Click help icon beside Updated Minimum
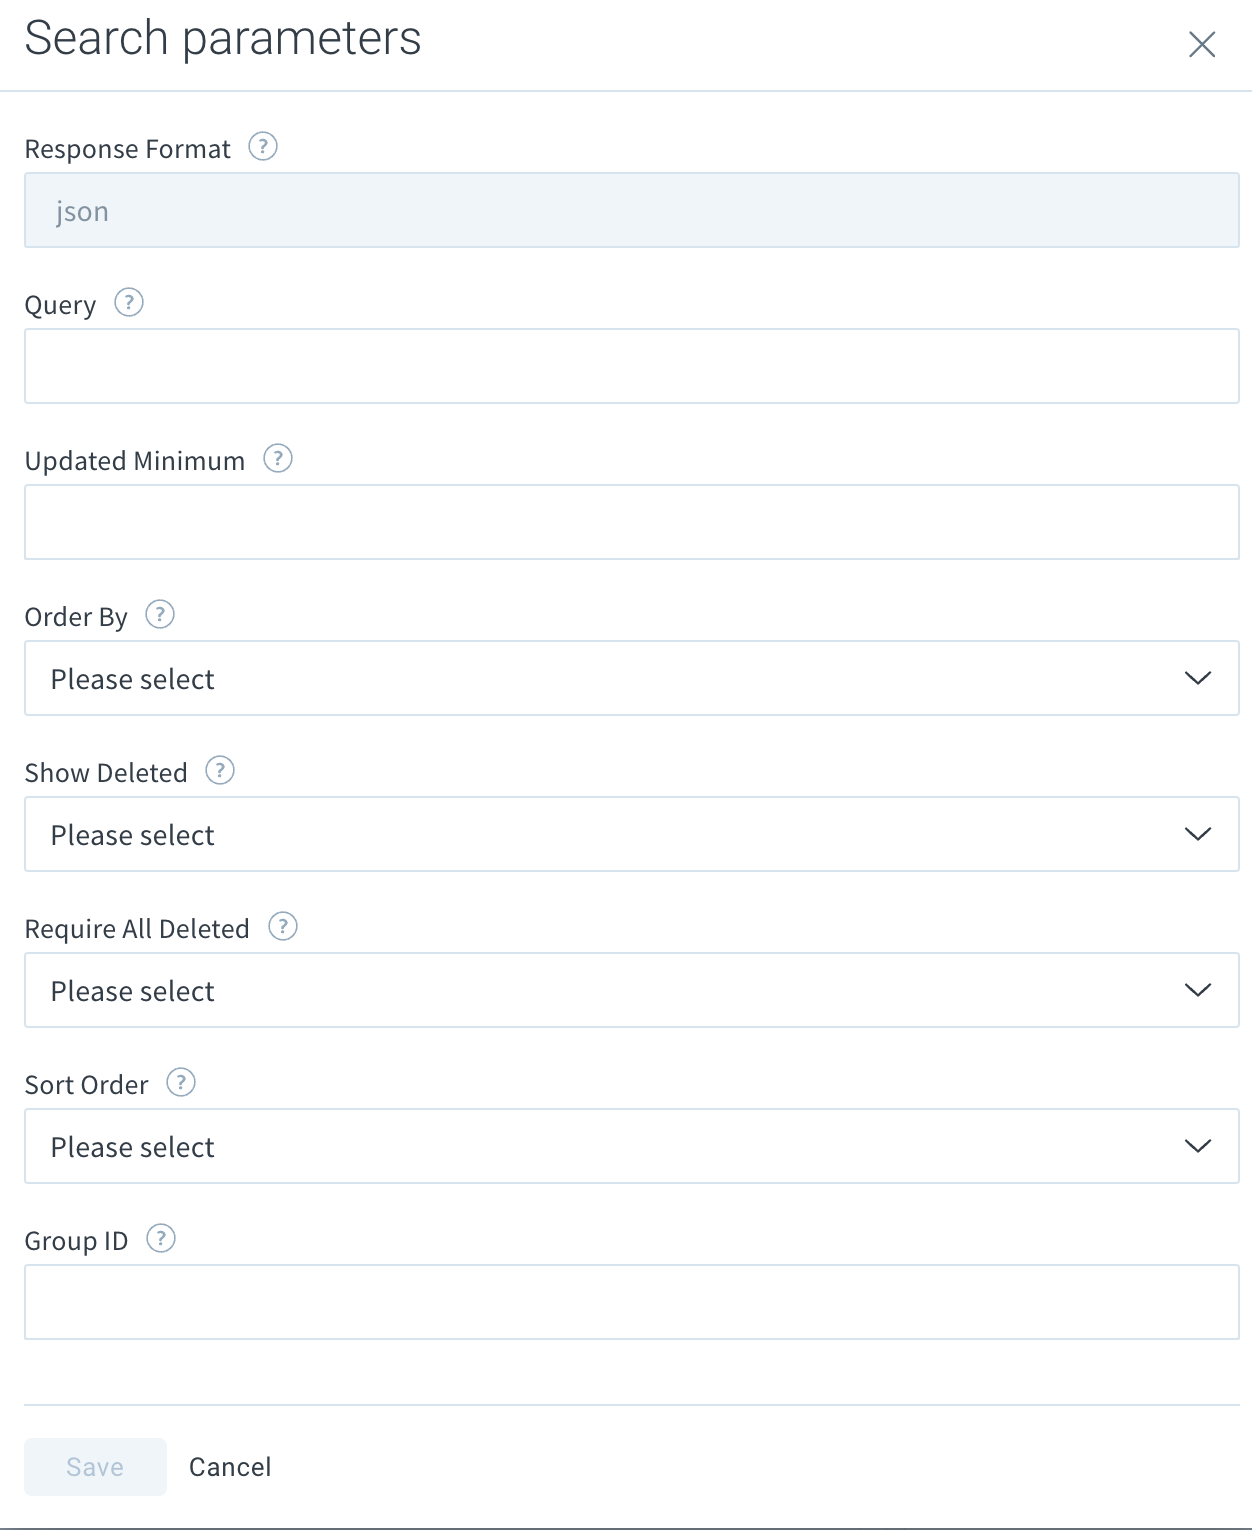Viewport: 1252px width, 1530px height. pos(278,459)
